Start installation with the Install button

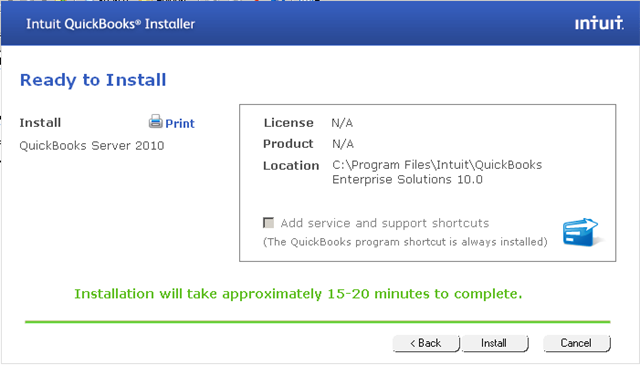pos(494,343)
